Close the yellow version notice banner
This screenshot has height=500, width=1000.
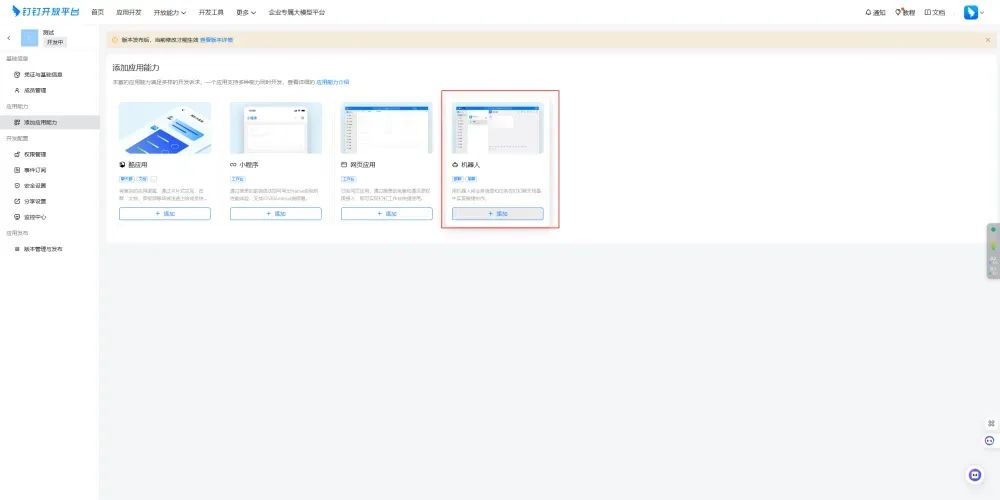tap(988, 40)
